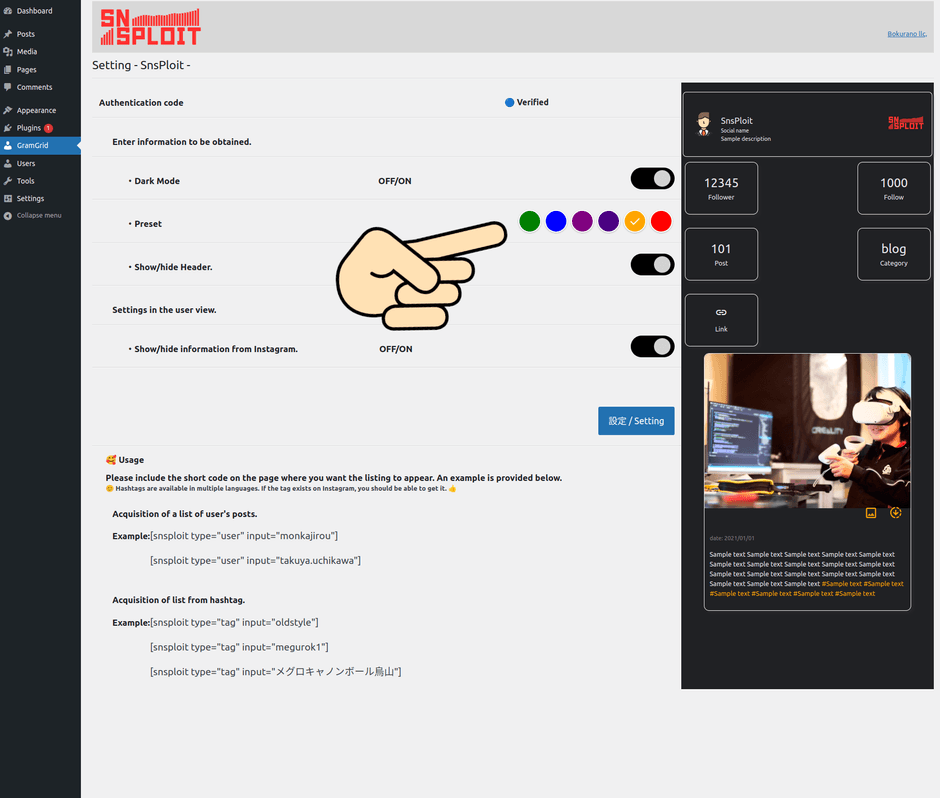
Task: Collapse the WordPress admin menu
Action: 38,216
